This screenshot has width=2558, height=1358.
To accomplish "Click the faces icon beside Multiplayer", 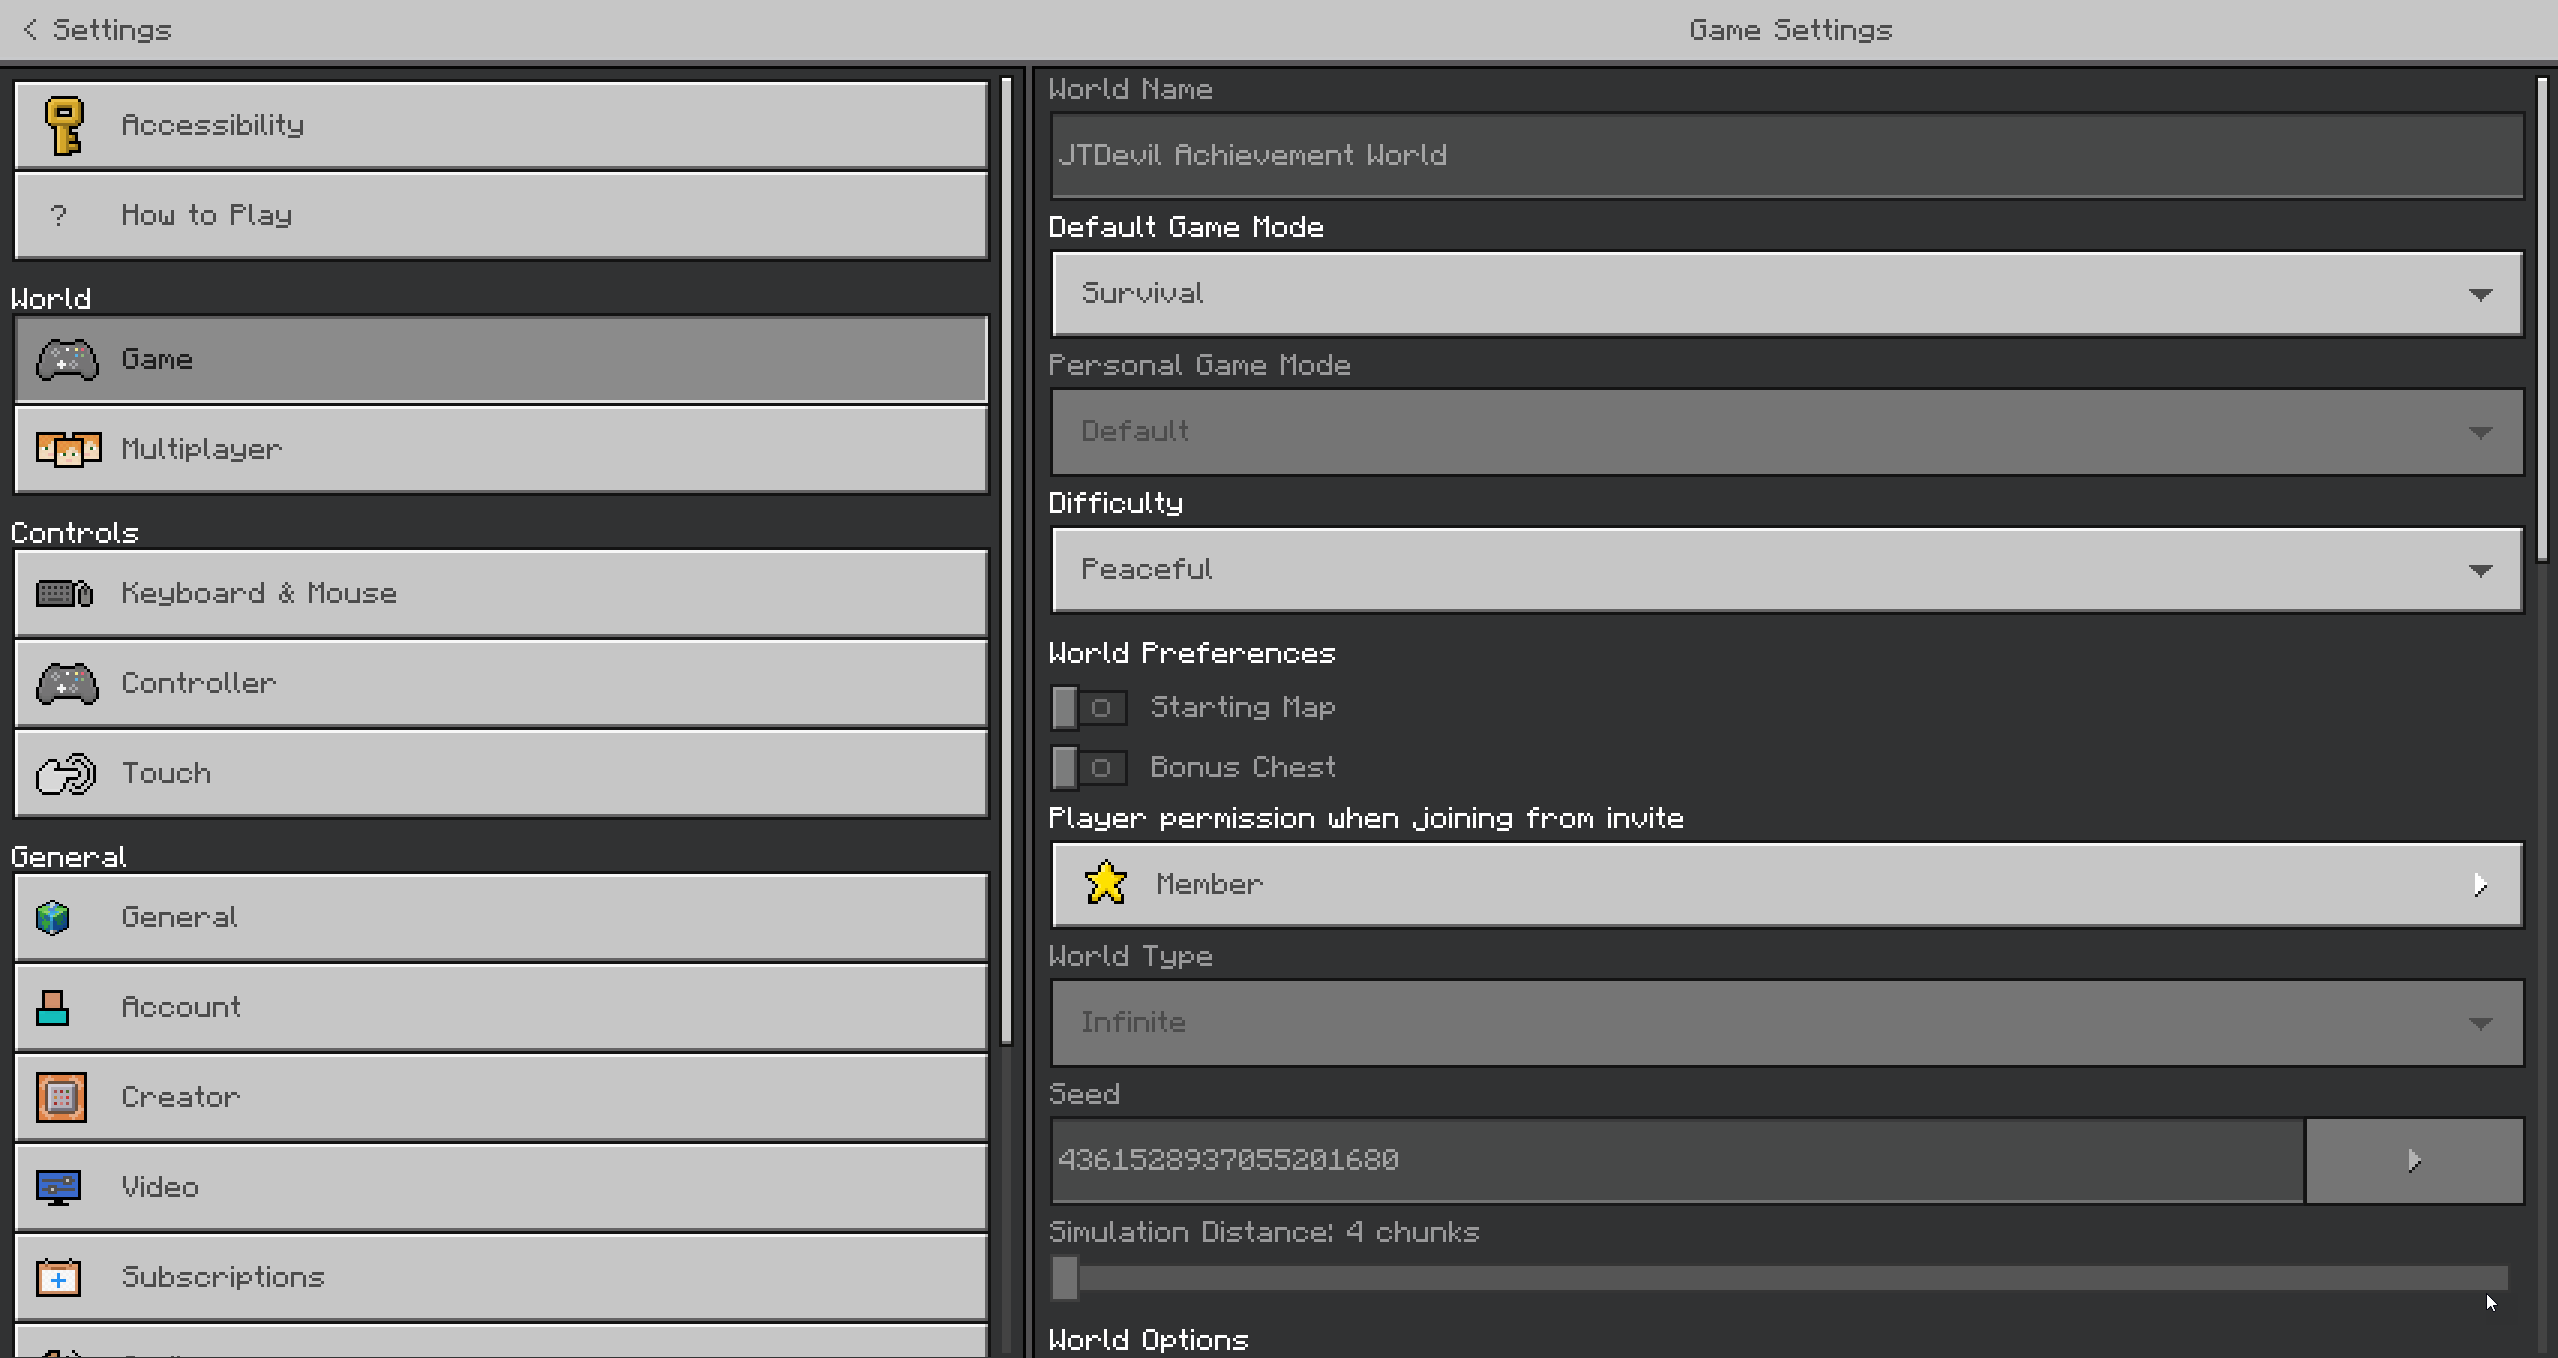I will click(x=68, y=449).
